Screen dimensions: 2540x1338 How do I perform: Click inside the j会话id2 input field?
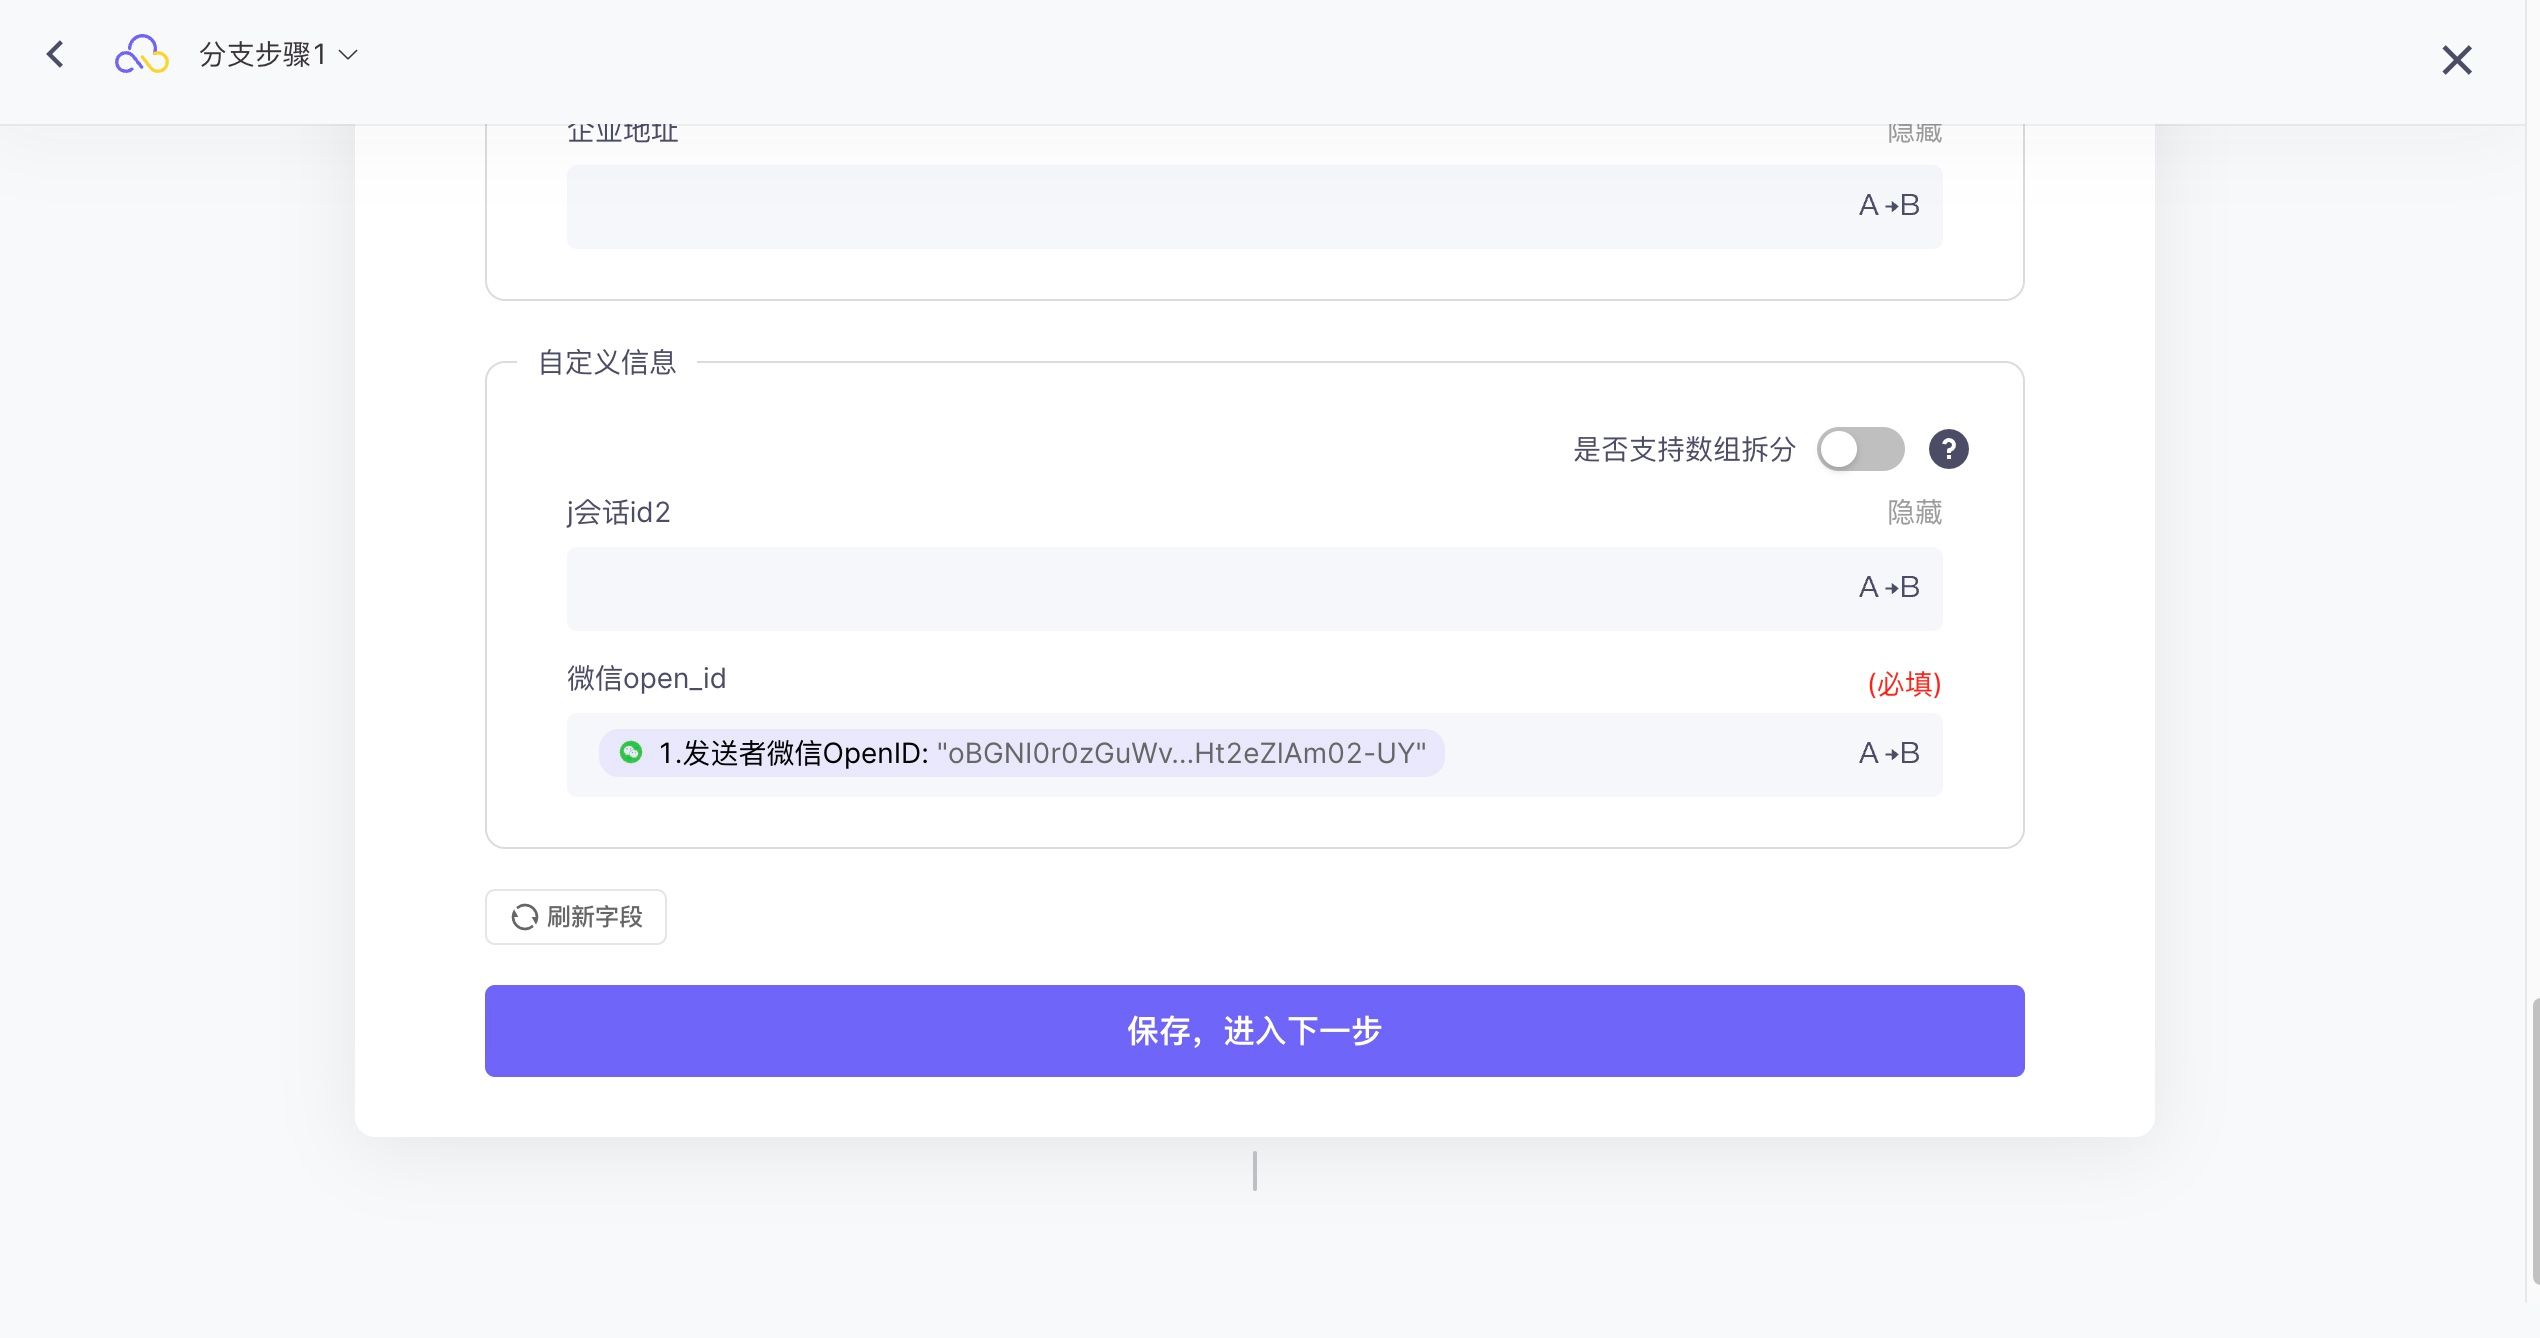1254,588
